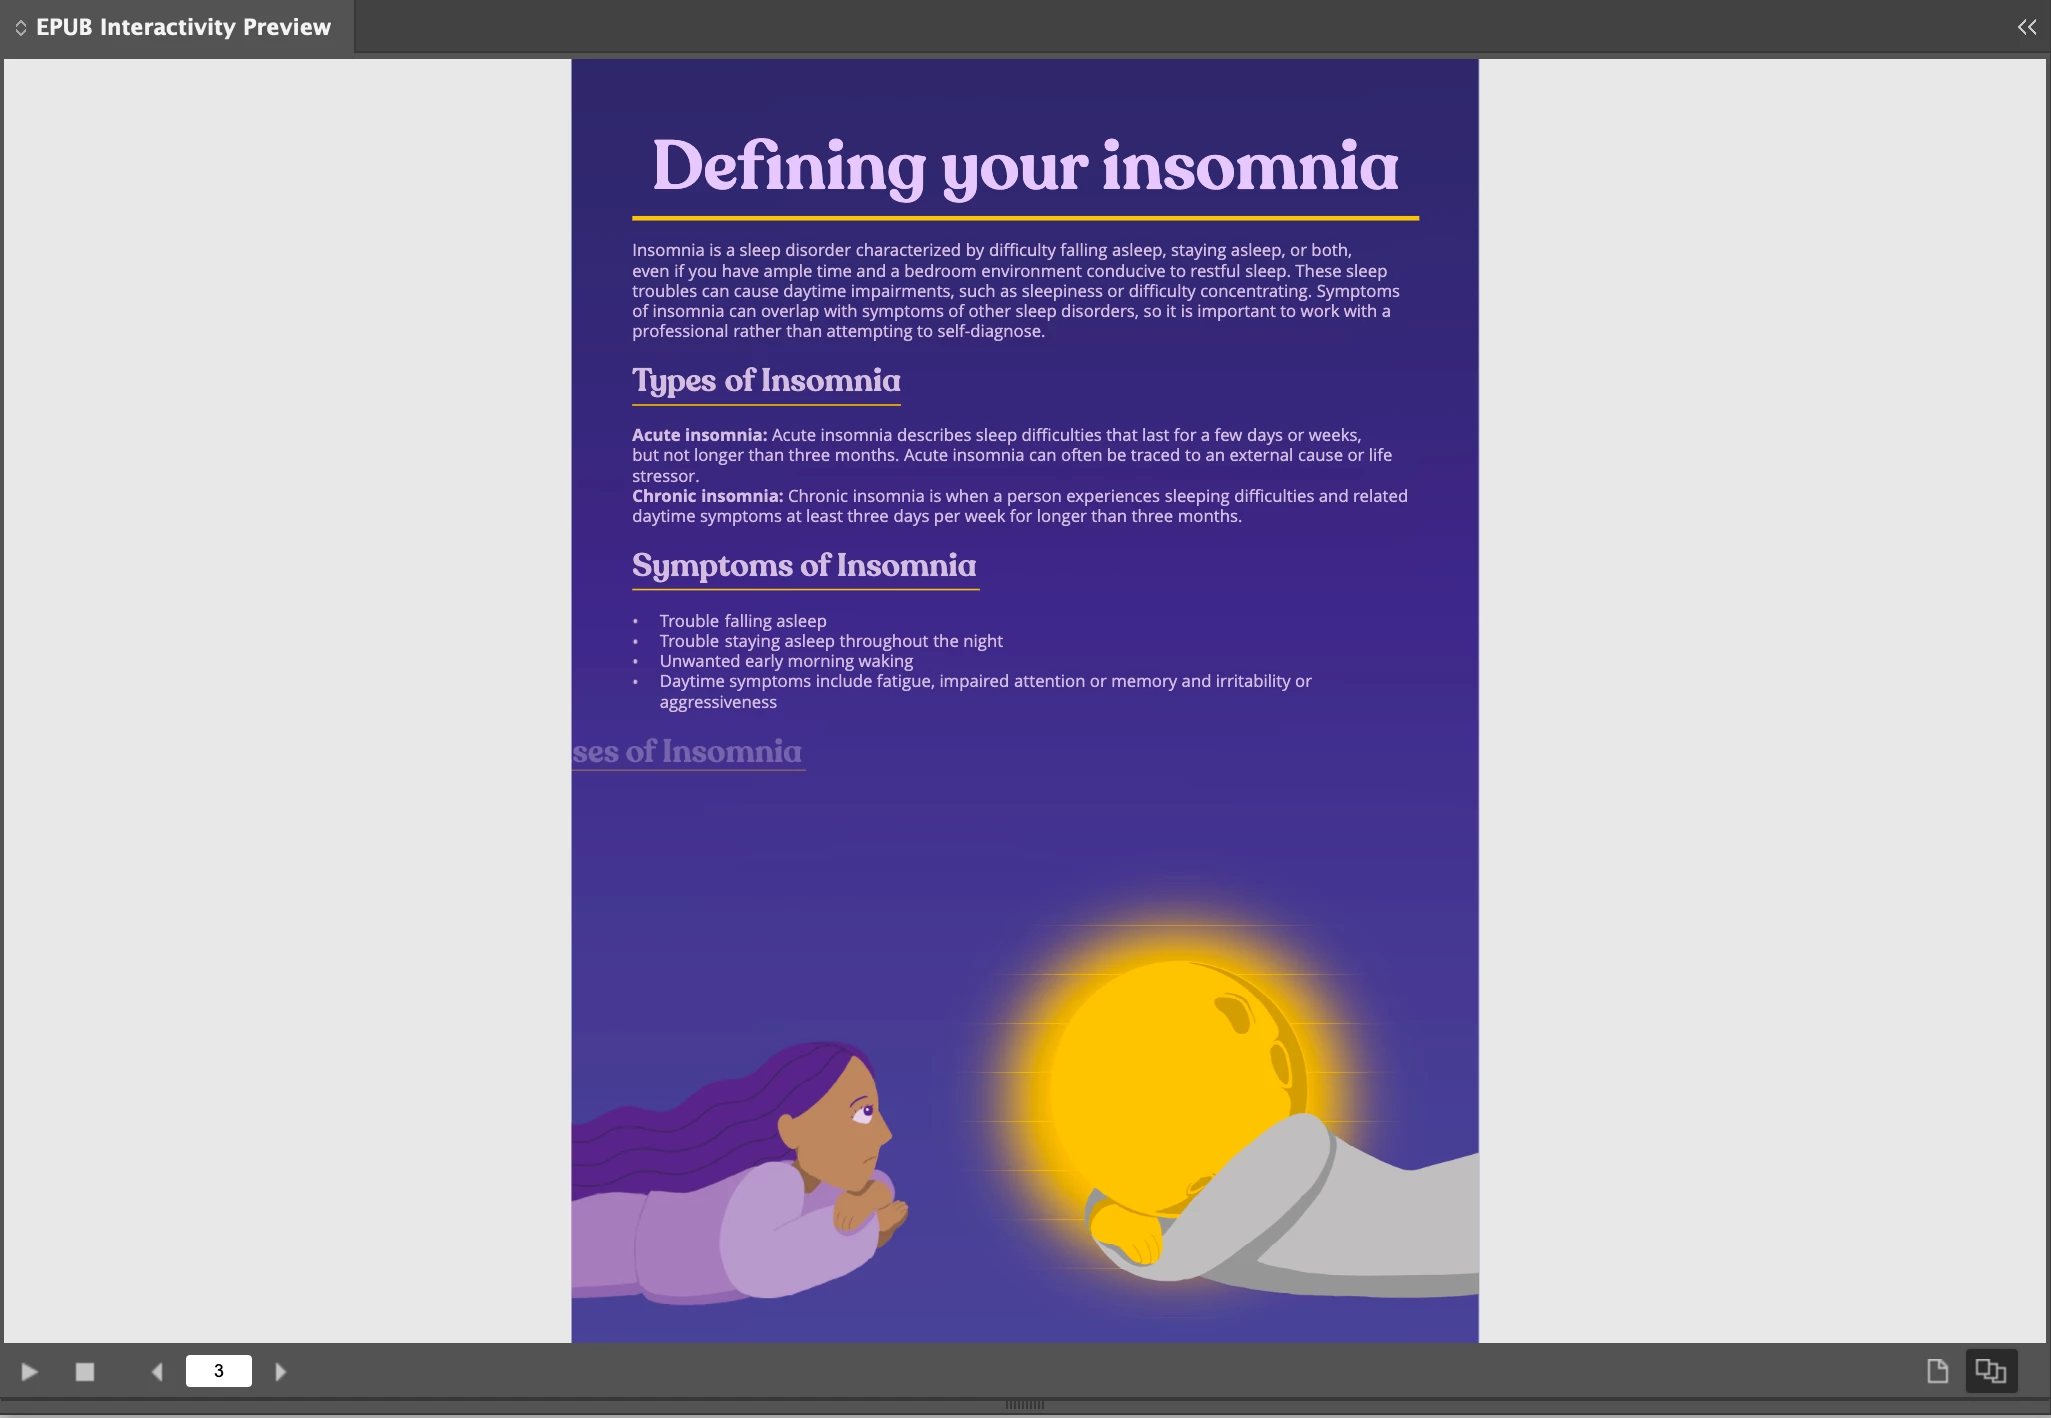Click the "Types of Insomnia" heading
The height and width of the screenshot is (1418, 2051).
(766, 381)
